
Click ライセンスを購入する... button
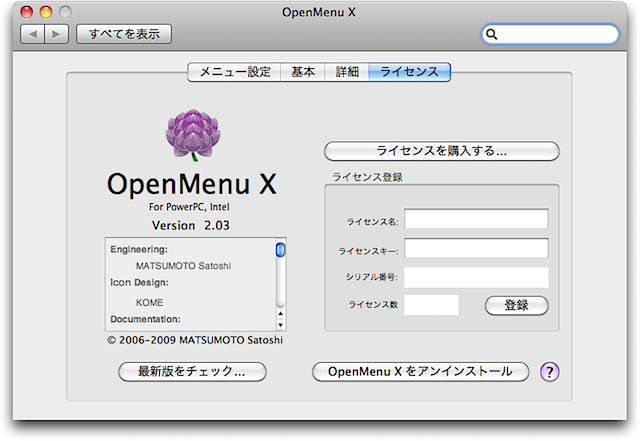click(442, 151)
